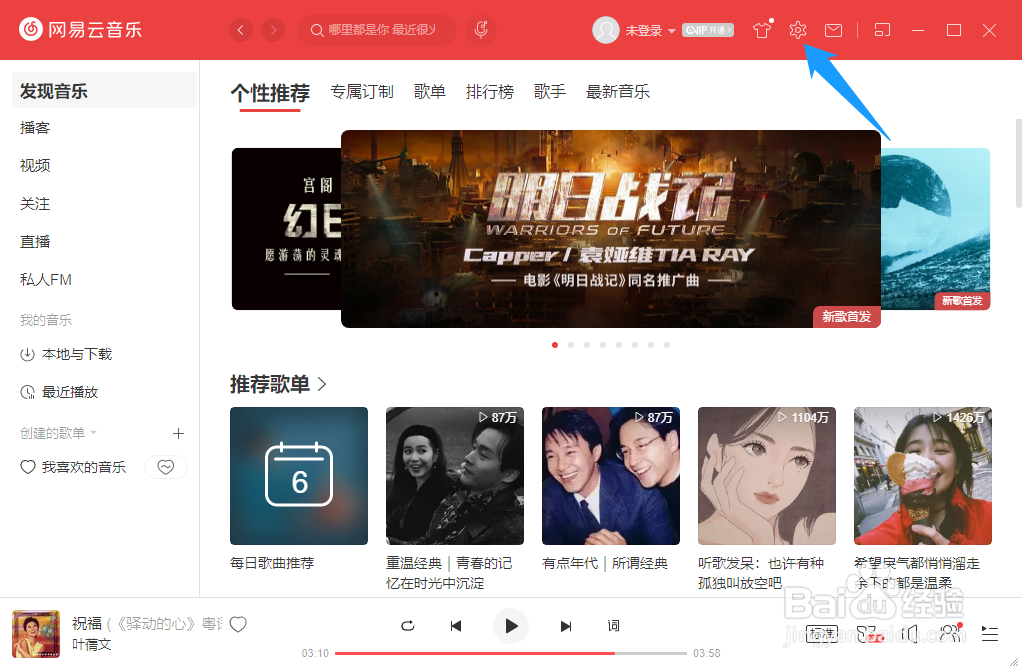The image size is (1022, 670).
Task: Skip to the next track
Action: (x=566, y=626)
